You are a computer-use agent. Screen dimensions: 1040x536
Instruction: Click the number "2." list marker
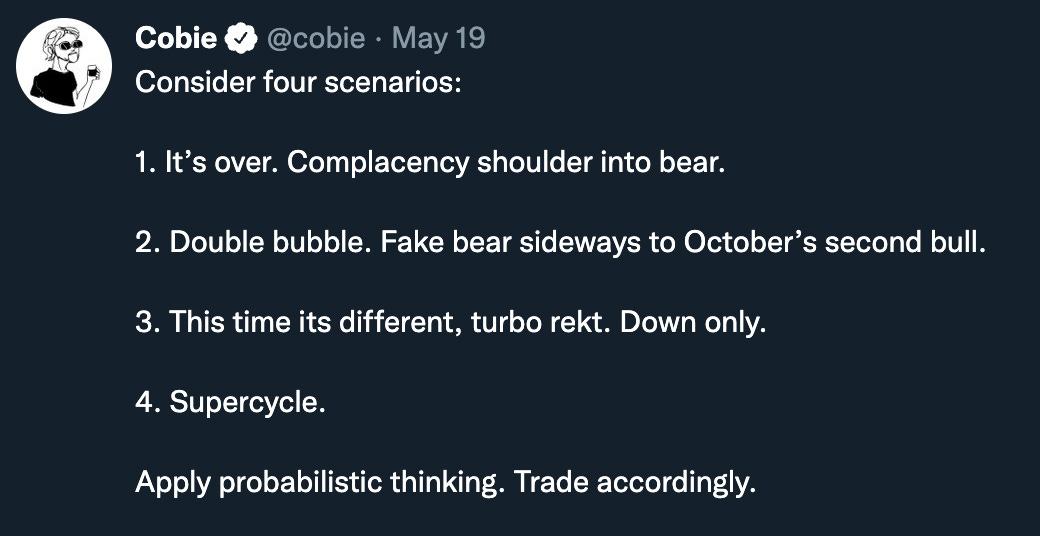pos(147,241)
